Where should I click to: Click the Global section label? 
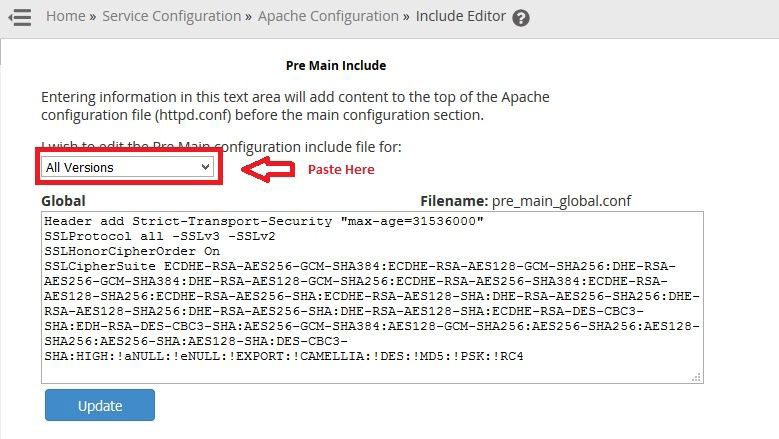click(64, 201)
